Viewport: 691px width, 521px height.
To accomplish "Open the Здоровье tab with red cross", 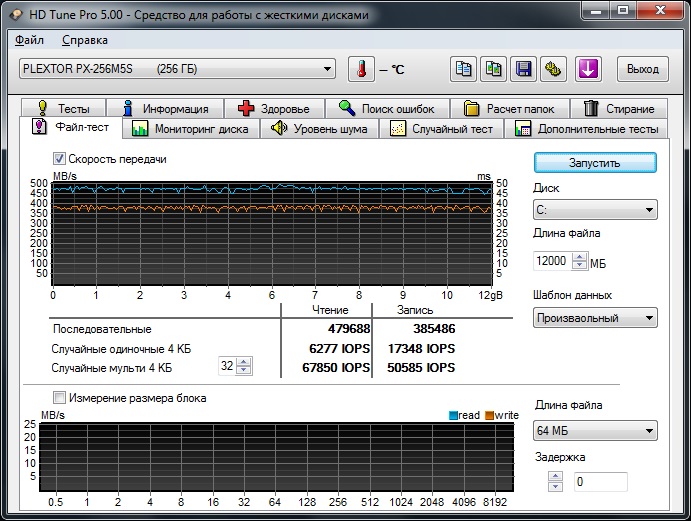I will click(x=273, y=108).
